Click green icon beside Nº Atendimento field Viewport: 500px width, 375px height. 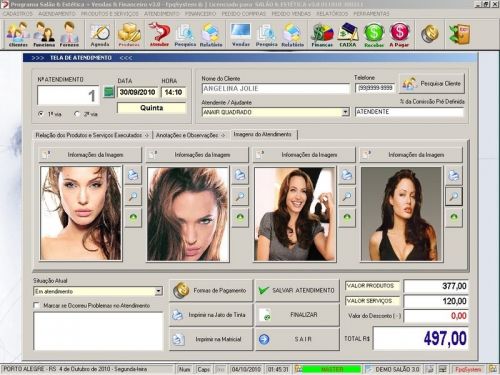pos(109,92)
